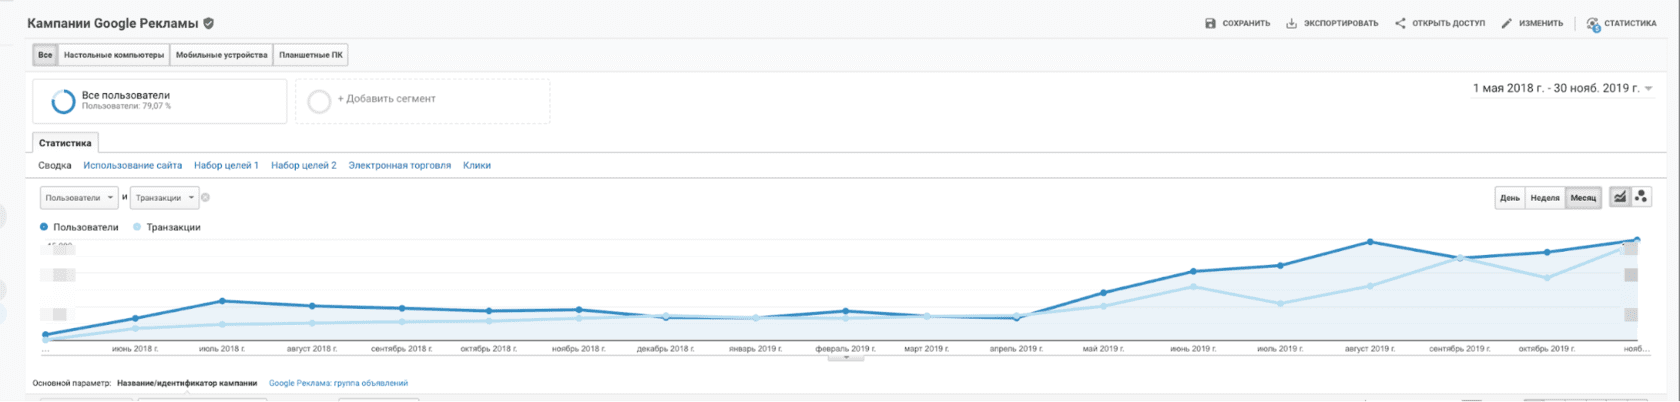Select the Настольные компьютеры device tab

(114, 55)
